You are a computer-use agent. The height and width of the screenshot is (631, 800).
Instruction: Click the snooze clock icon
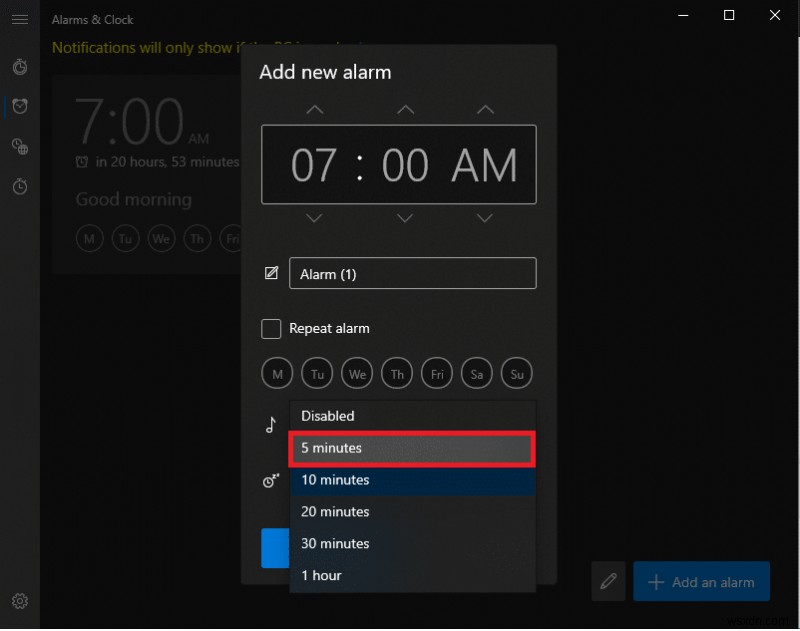[269, 481]
